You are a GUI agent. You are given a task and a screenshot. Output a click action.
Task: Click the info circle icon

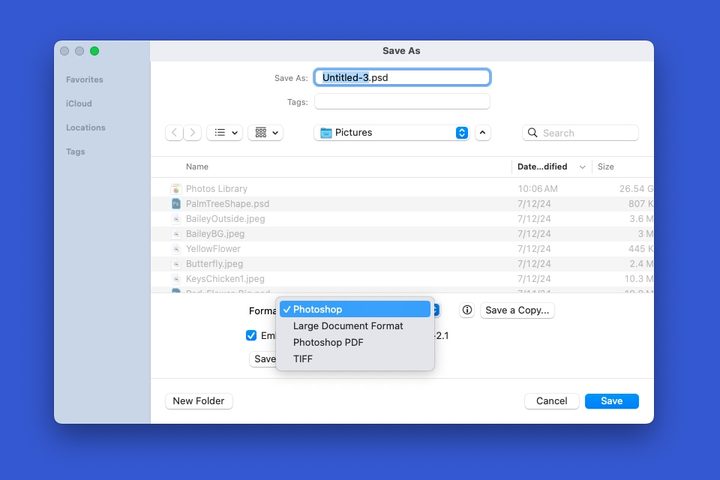467,310
